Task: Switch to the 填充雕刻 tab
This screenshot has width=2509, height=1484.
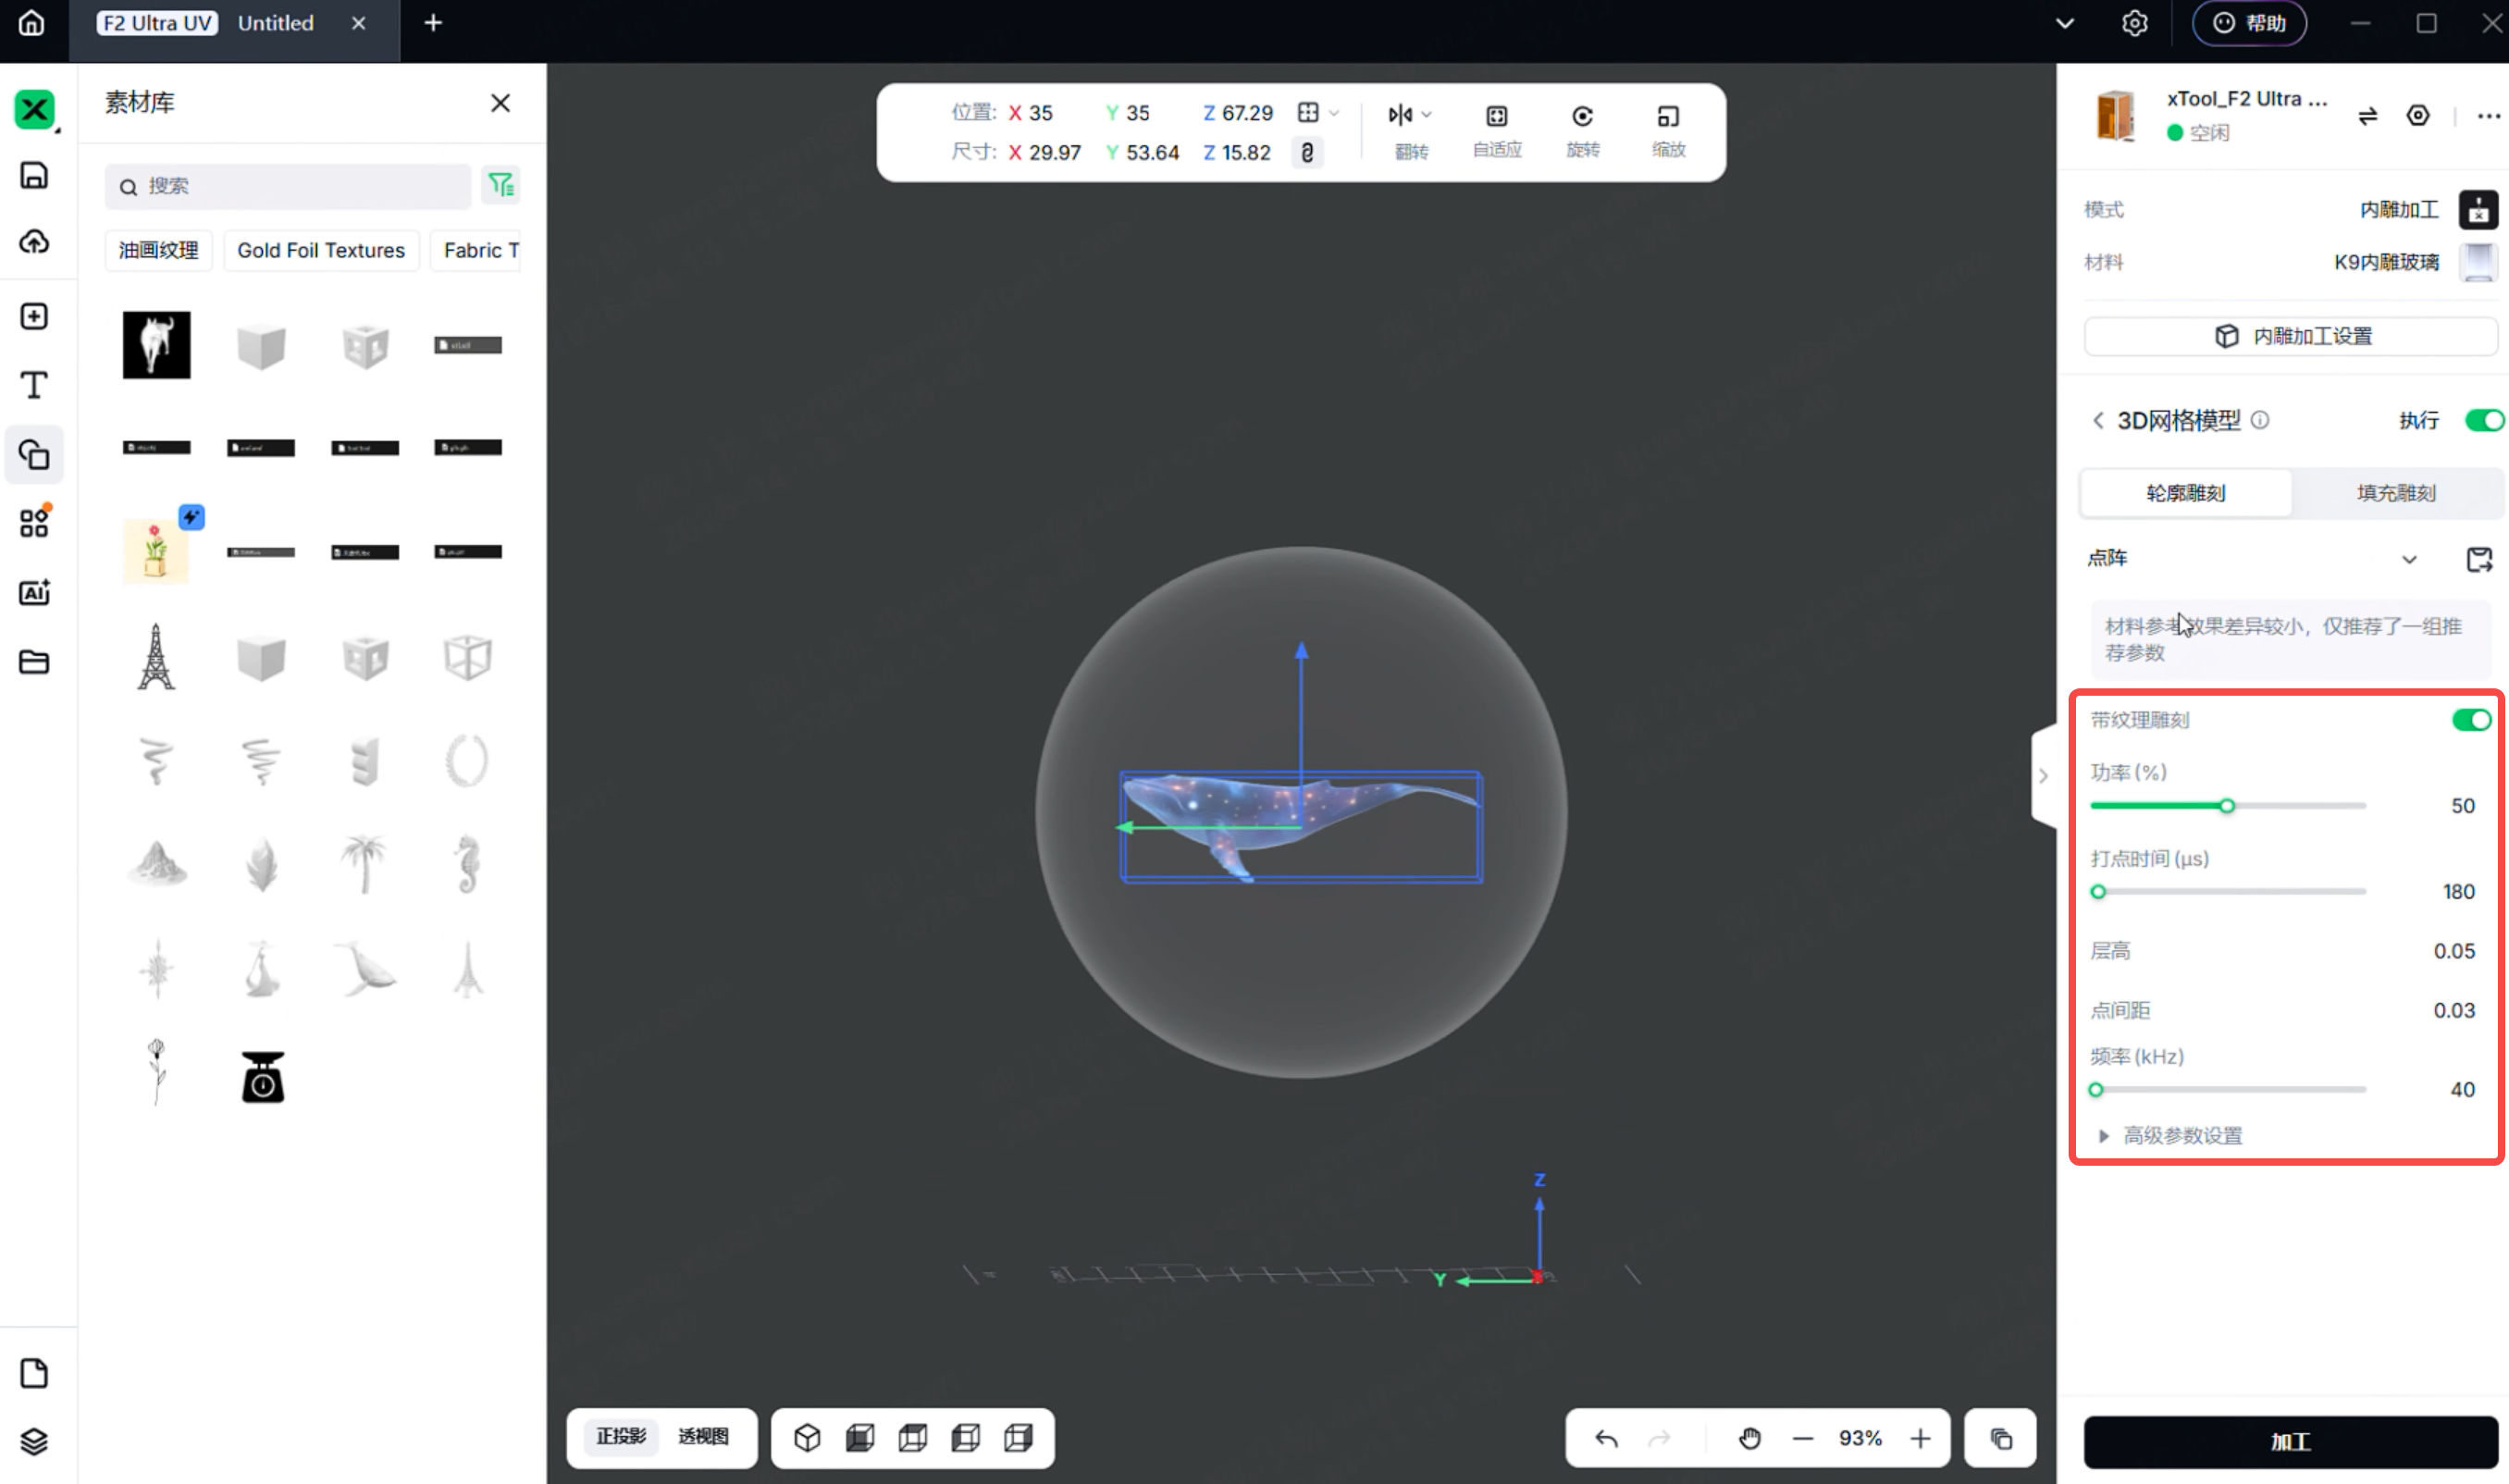Action: click(x=2396, y=493)
